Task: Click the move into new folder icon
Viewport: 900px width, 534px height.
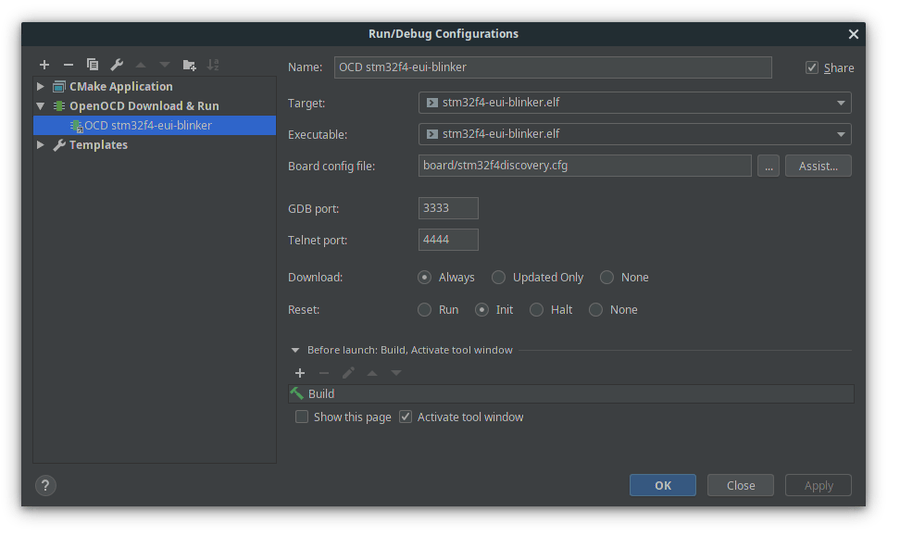Action: (189, 65)
